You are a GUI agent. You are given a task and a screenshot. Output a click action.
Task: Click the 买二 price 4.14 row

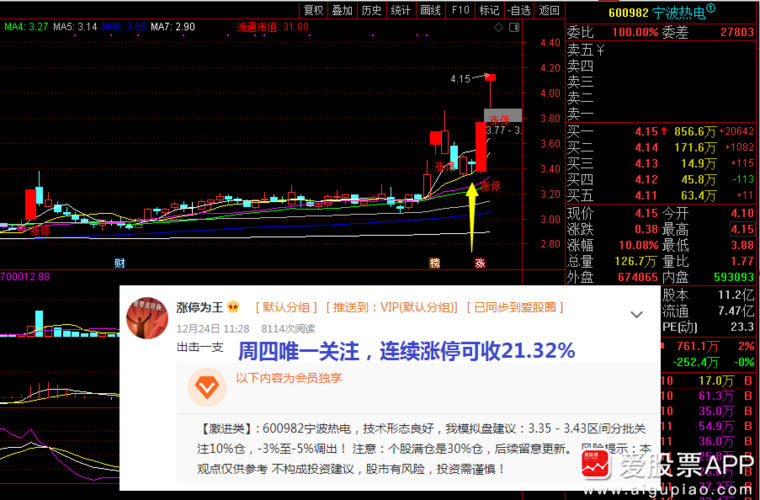661,147
